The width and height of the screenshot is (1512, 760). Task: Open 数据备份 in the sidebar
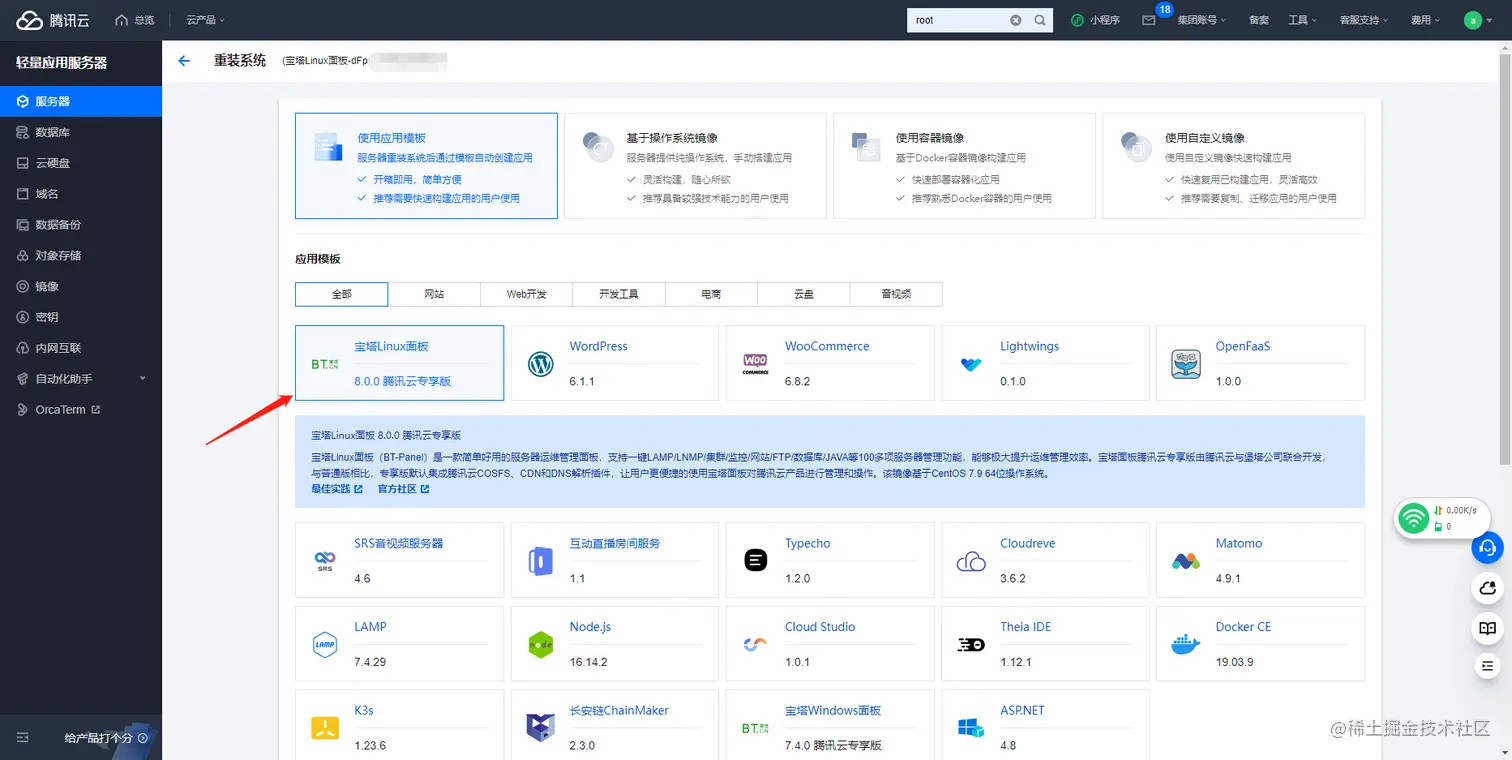(81, 225)
